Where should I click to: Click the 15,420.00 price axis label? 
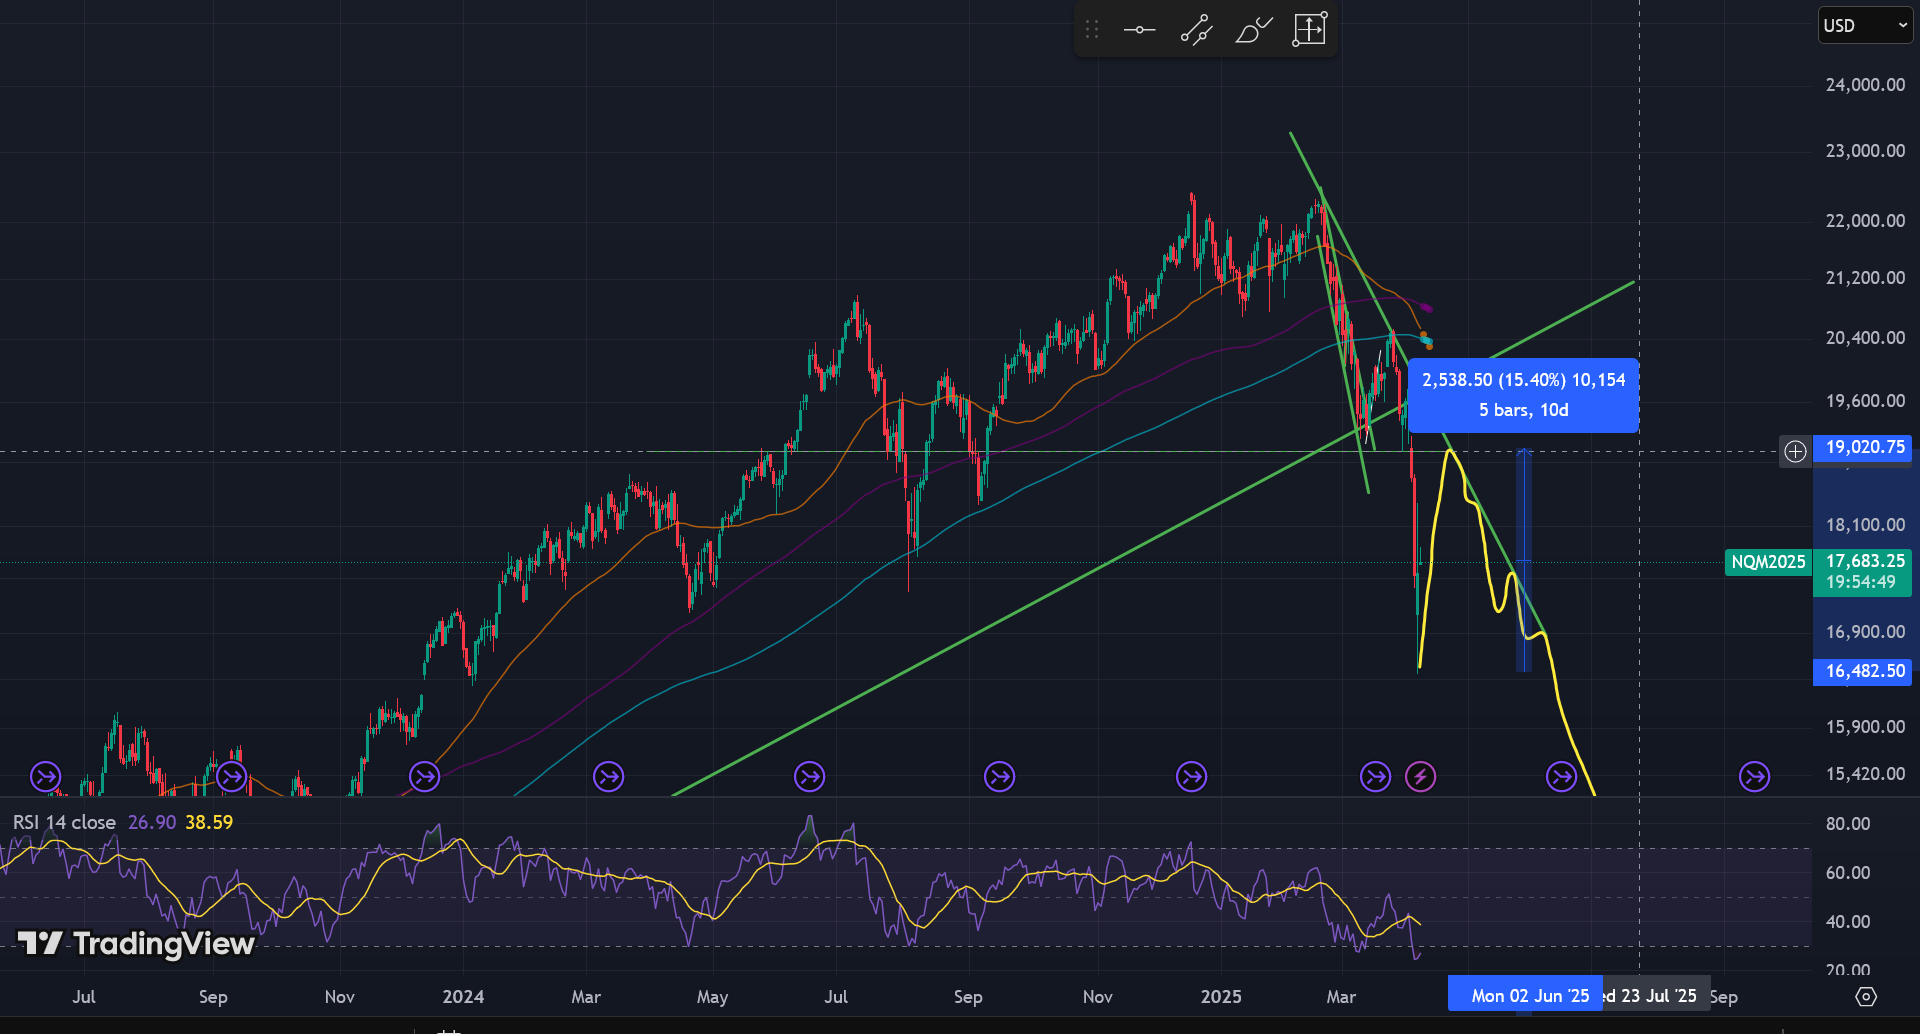(x=1865, y=774)
